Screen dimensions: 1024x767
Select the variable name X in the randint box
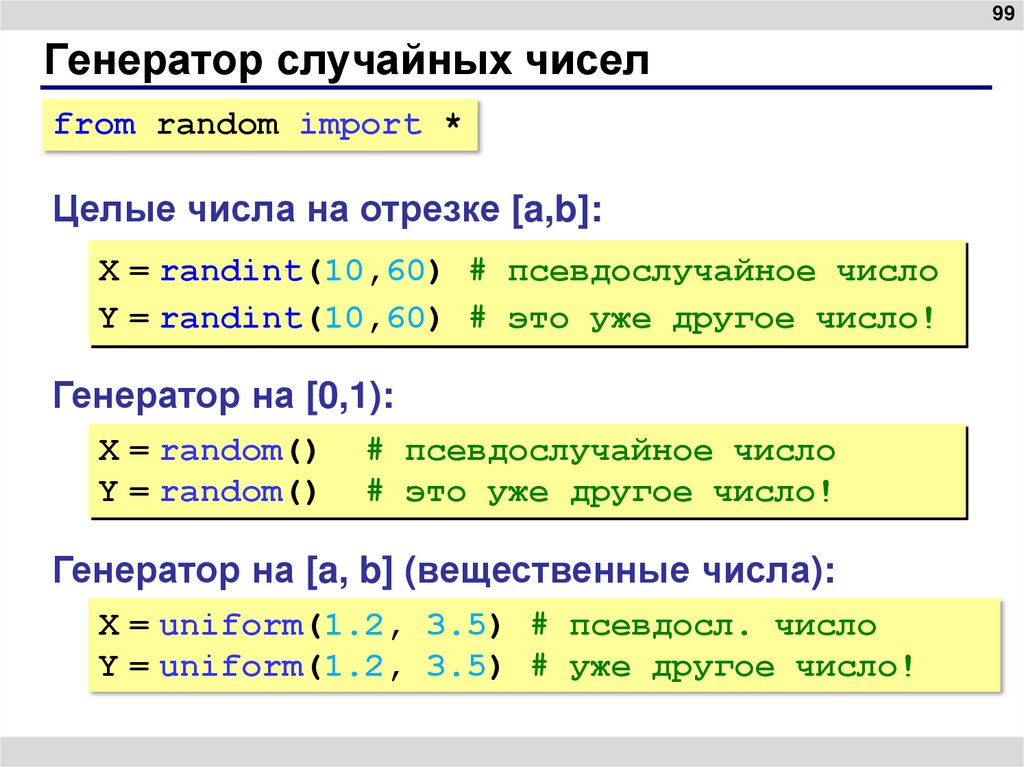(x=106, y=270)
